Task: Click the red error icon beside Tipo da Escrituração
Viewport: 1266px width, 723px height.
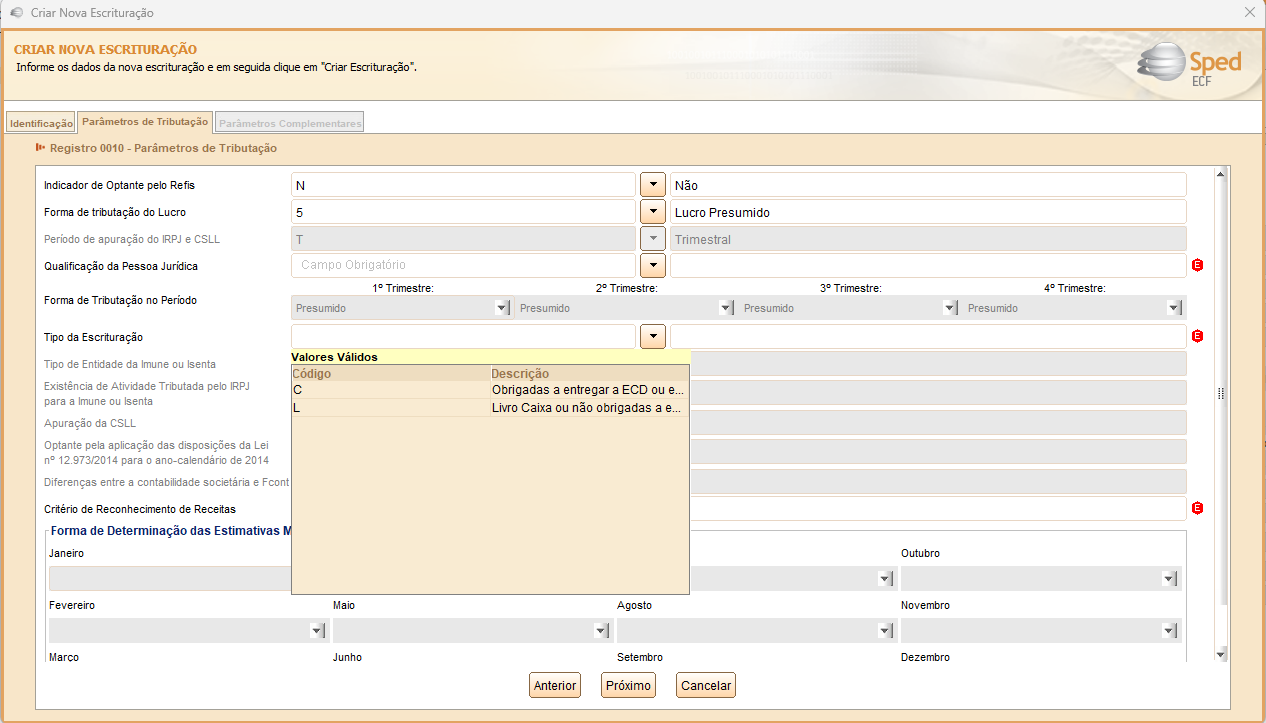Action: pos(1197,336)
